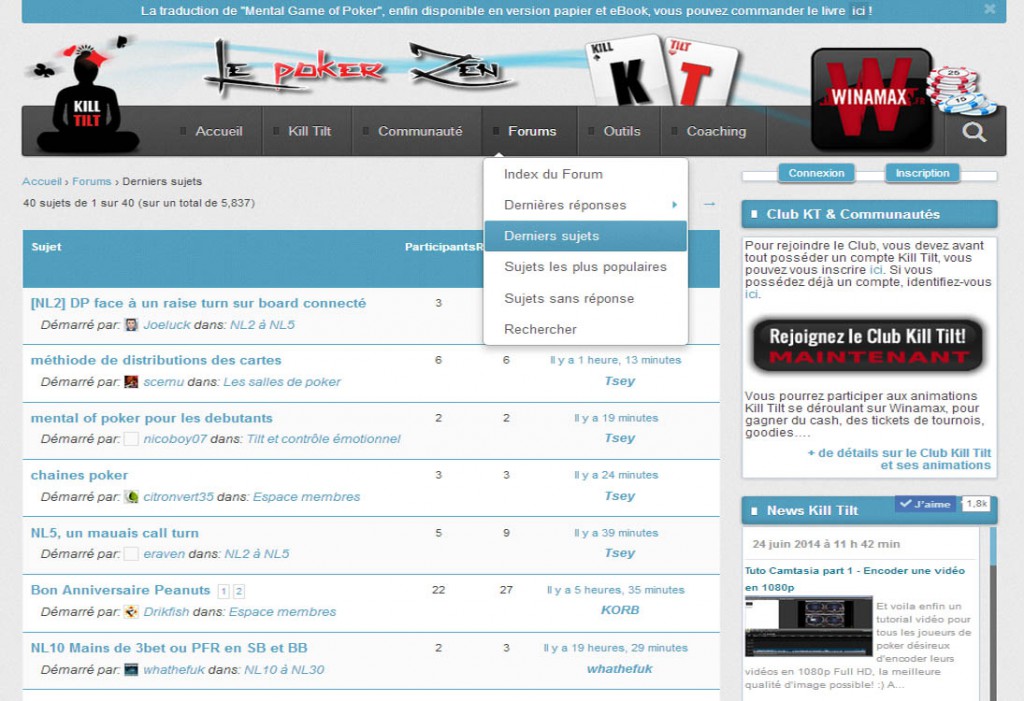This screenshot has width=1024, height=701.
Task: Click 'Il y a 1 heure, 13 minutes' timestamp
Action: pyautogui.click(x=615, y=360)
